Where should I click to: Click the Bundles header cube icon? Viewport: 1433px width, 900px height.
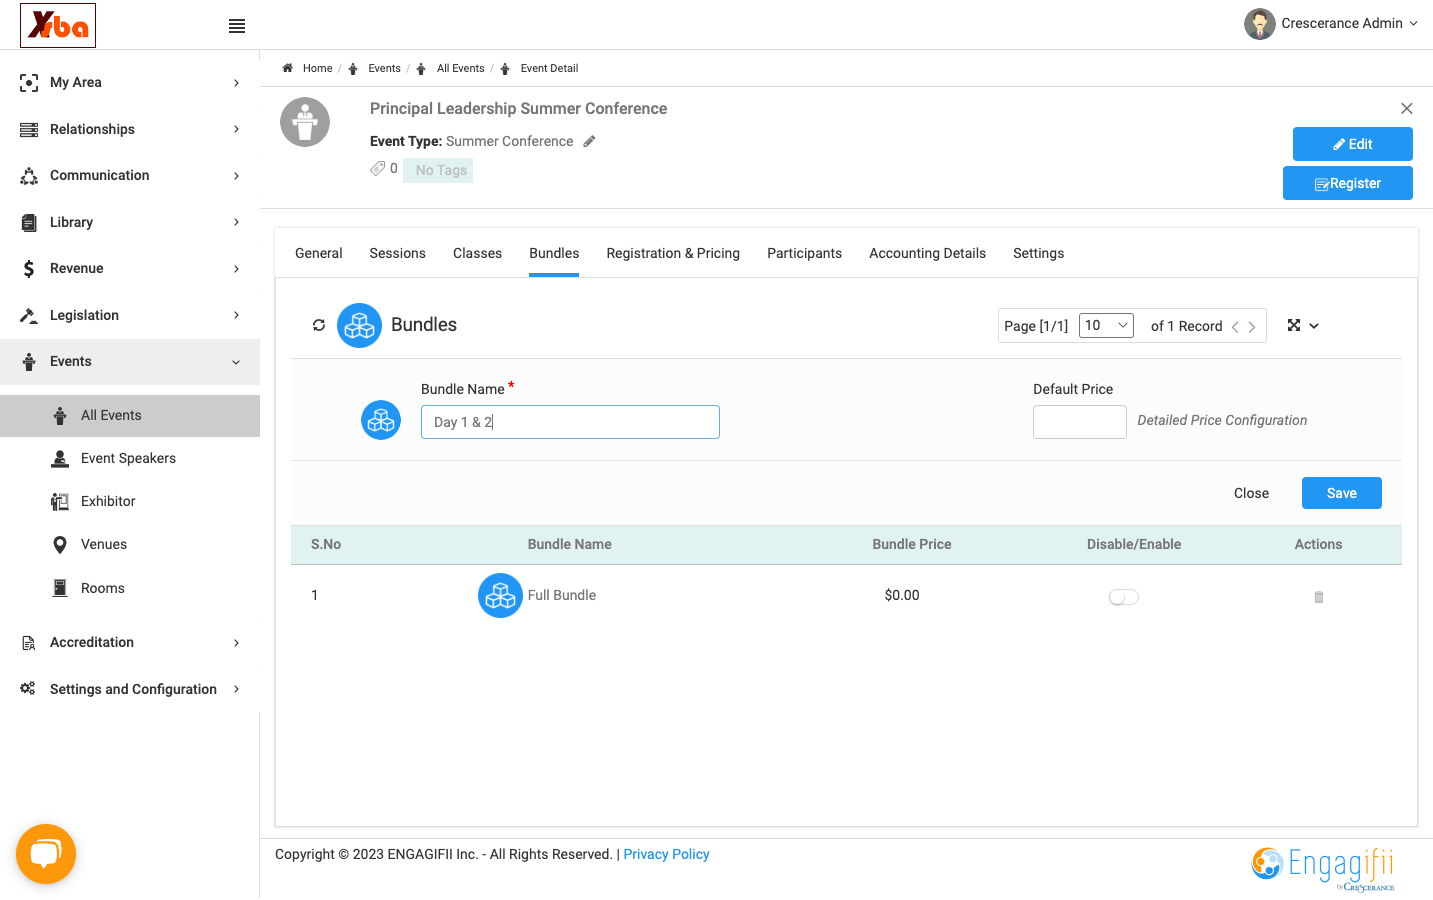[359, 325]
